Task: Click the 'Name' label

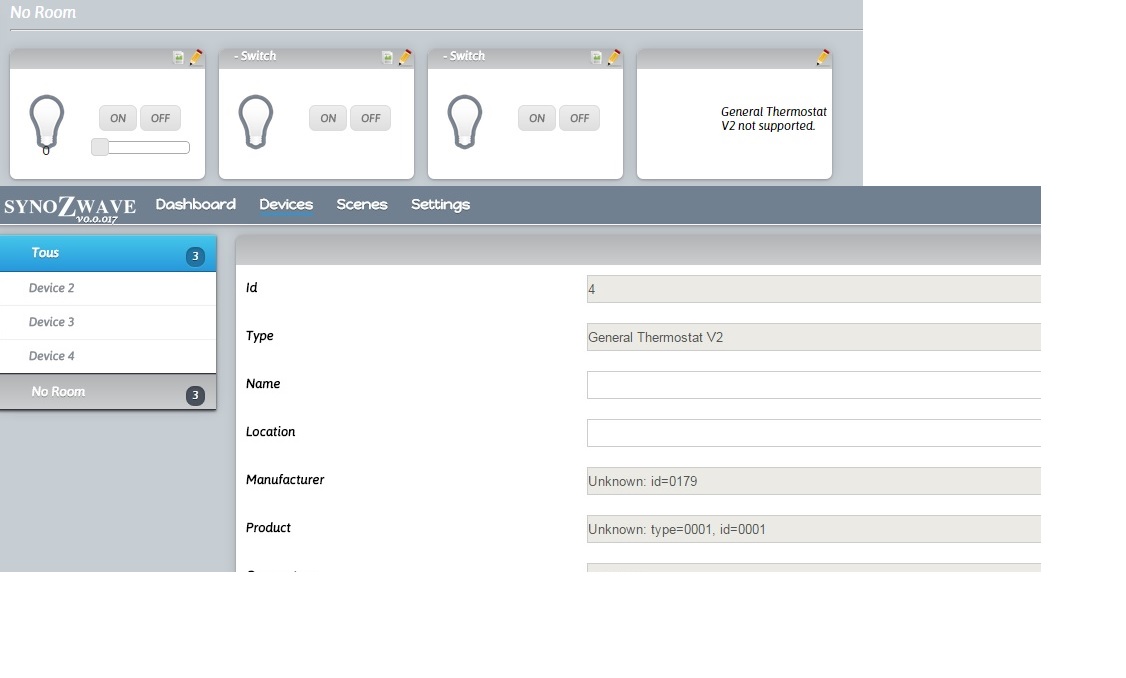Action: click(x=263, y=384)
